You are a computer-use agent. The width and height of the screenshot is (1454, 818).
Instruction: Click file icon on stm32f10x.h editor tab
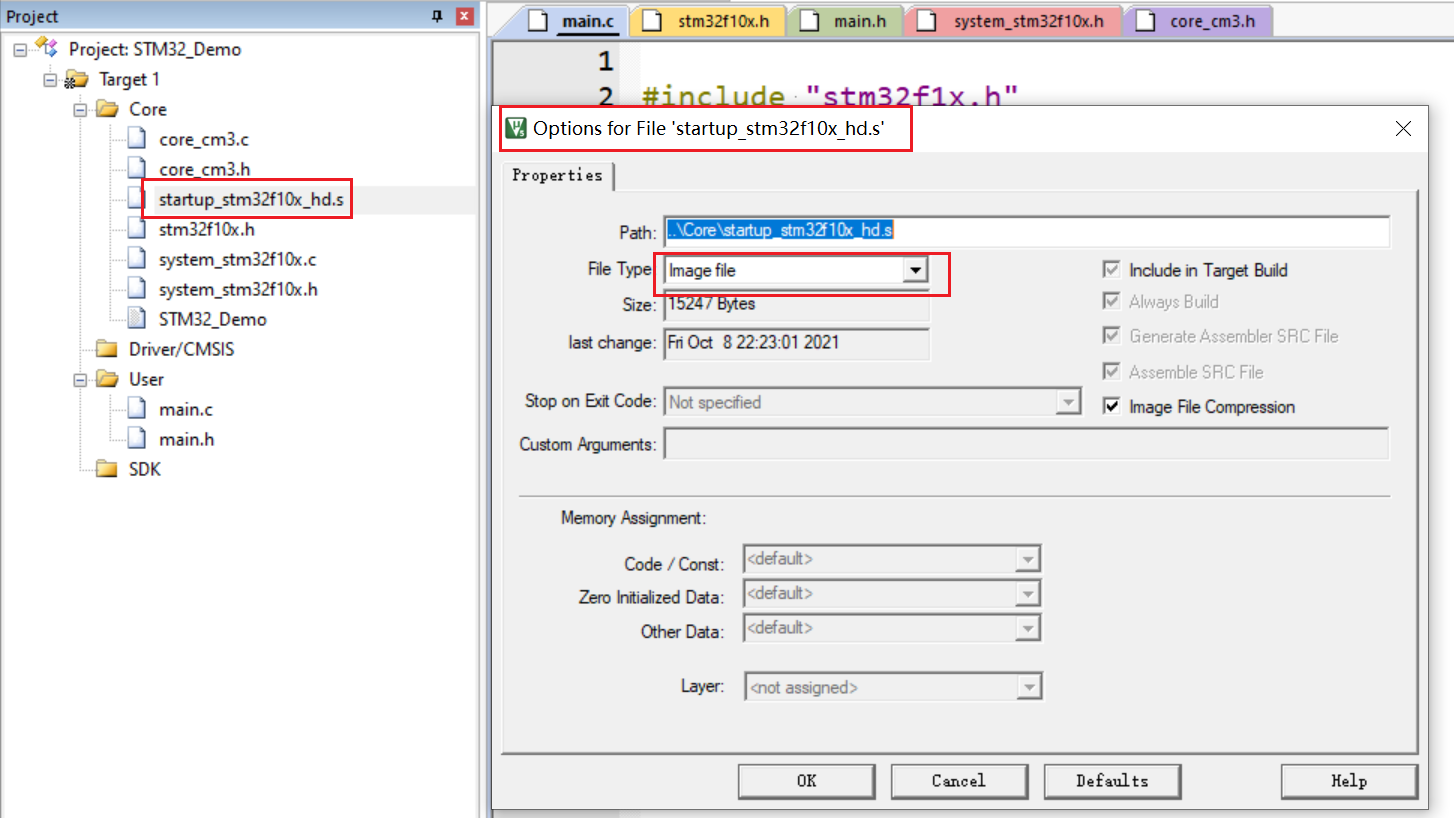[x=652, y=21]
